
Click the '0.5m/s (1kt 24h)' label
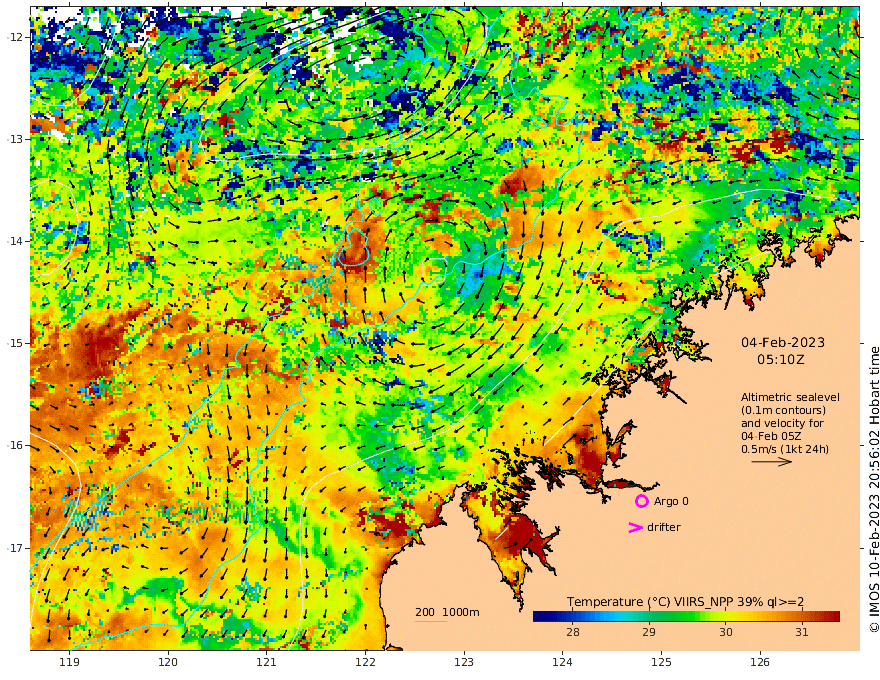(x=785, y=449)
